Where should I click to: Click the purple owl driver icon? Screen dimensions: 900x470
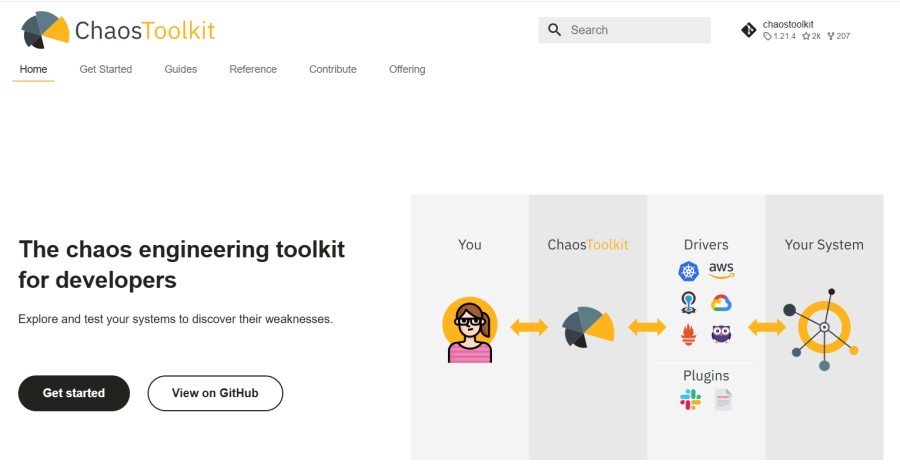coord(721,333)
